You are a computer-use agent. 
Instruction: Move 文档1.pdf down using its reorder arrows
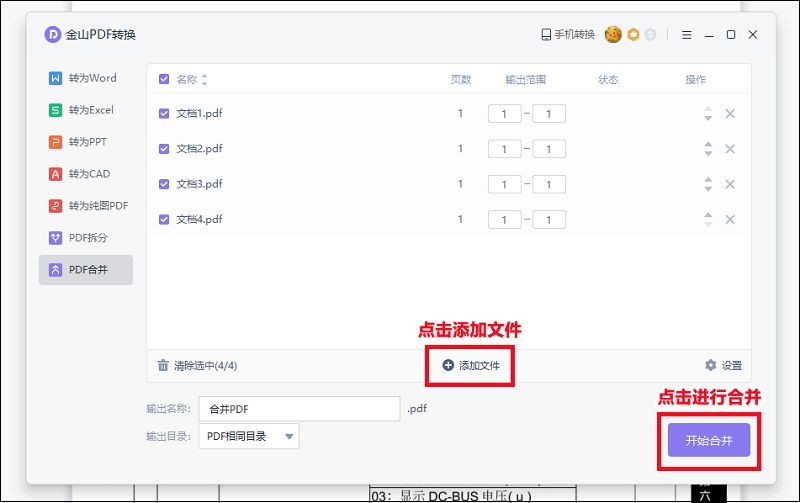coord(708,117)
